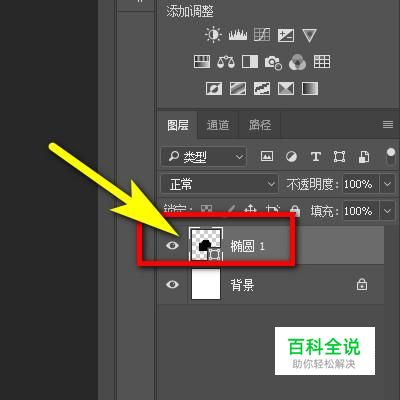Viewport: 400px width, 400px height.
Task: Click the 椭圆 1 layer name
Action: tap(247, 246)
